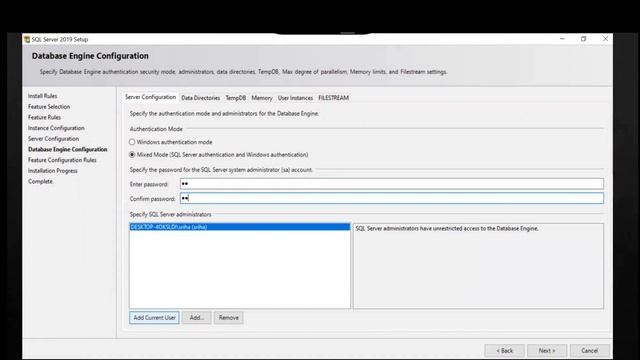Click the Confirm password field
The width and height of the screenshot is (640, 360).
pos(391,198)
